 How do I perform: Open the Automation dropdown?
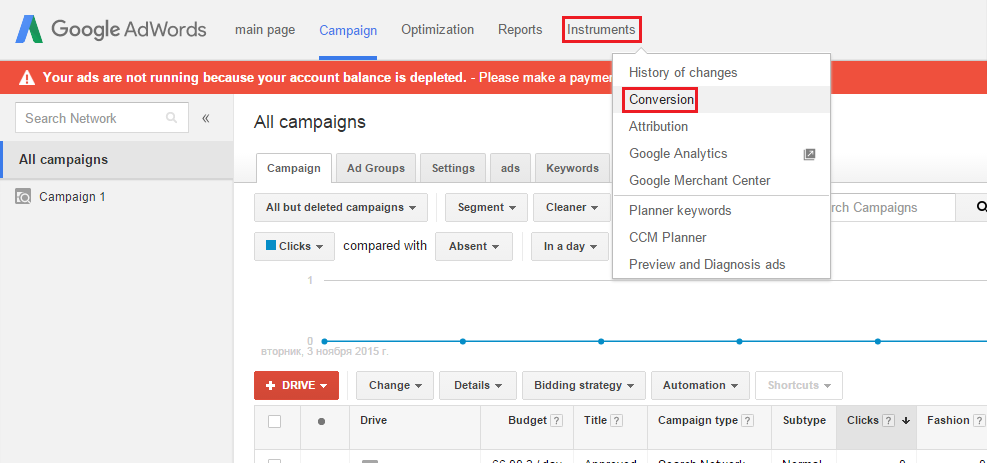pos(700,386)
